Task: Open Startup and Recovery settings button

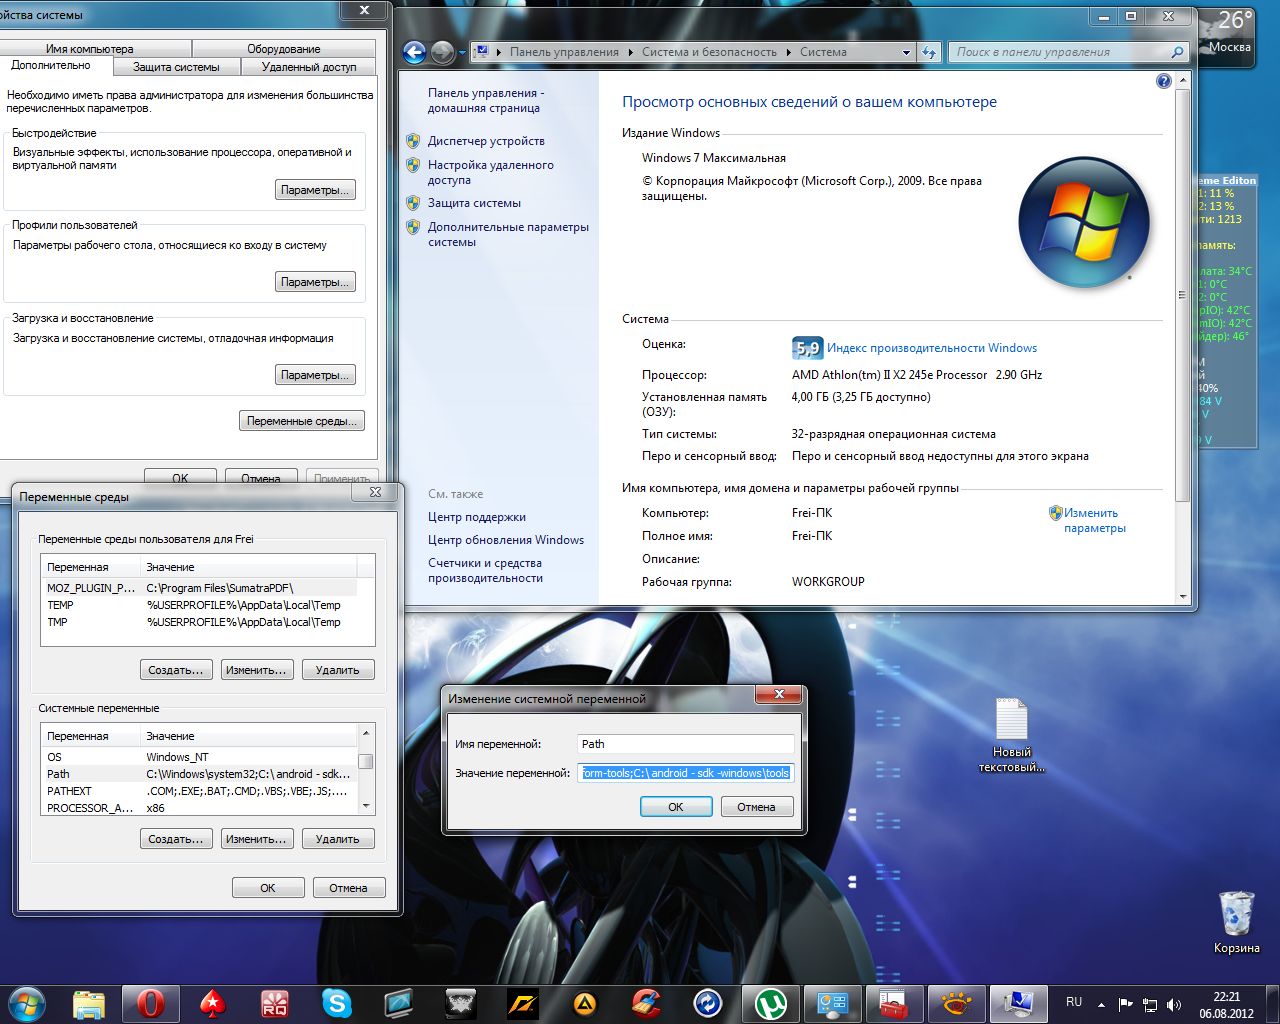Action: pyautogui.click(x=315, y=375)
